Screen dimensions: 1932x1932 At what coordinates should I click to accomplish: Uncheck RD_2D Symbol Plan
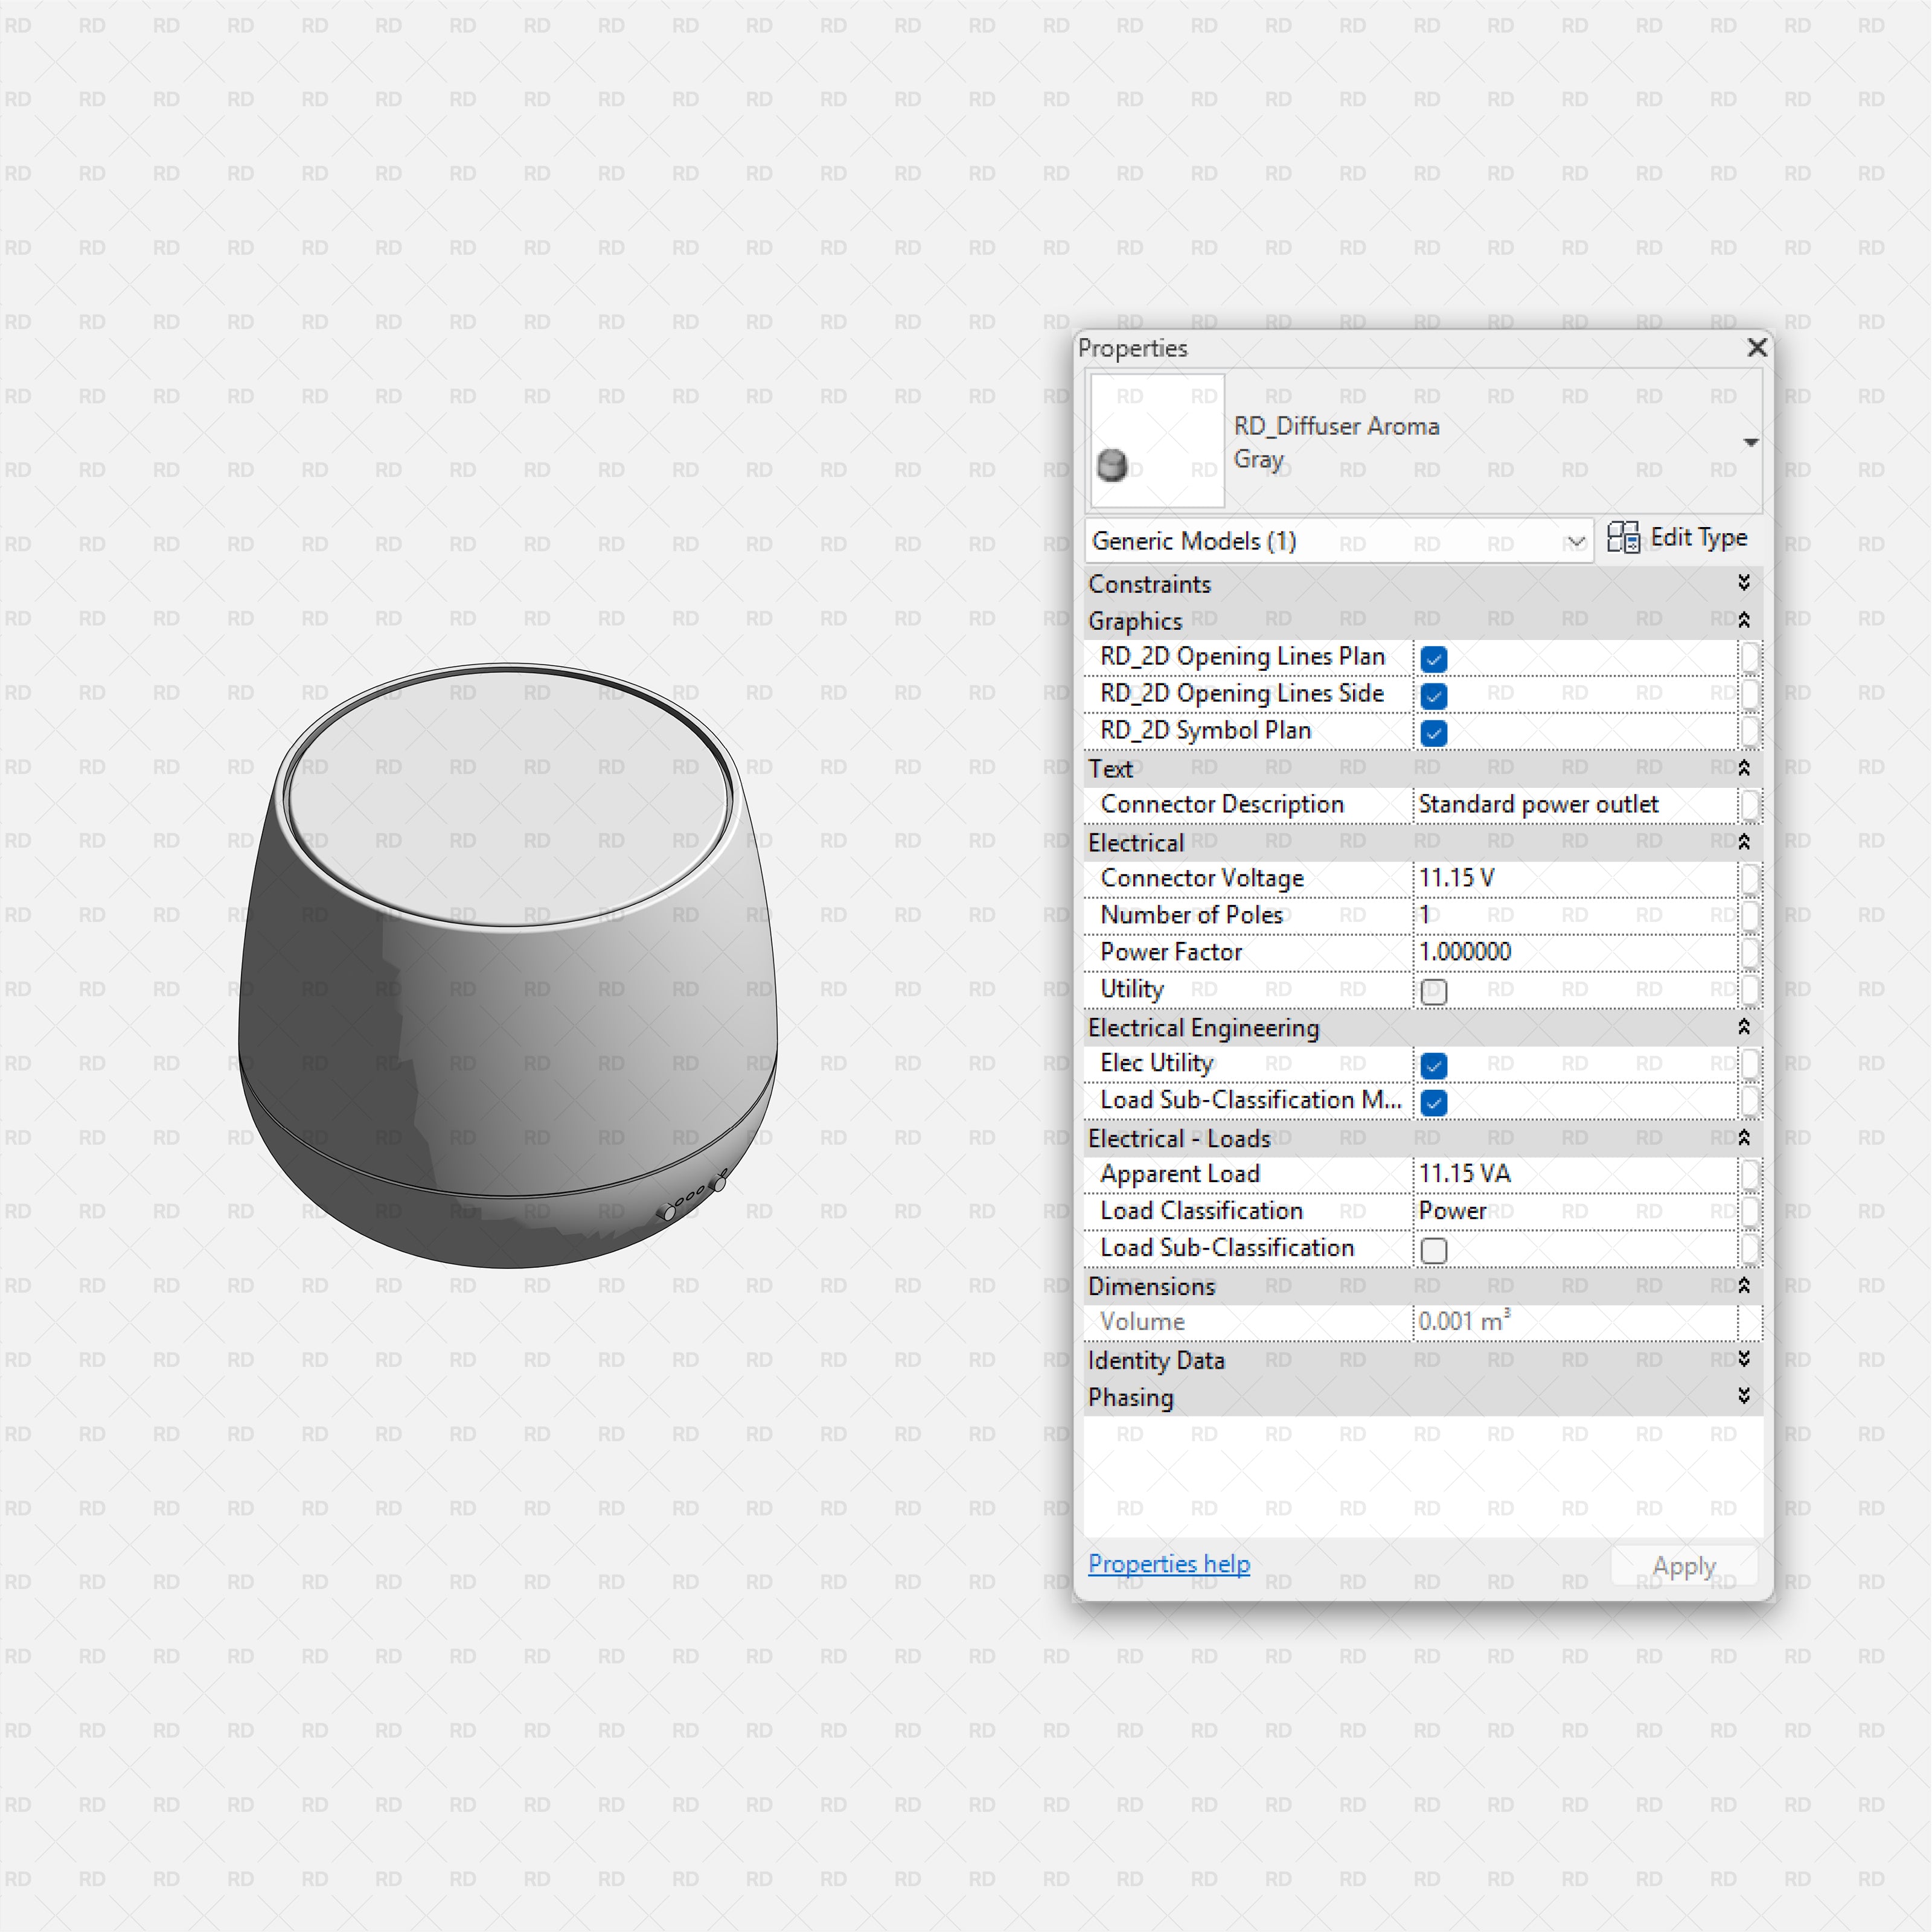[1433, 732]
